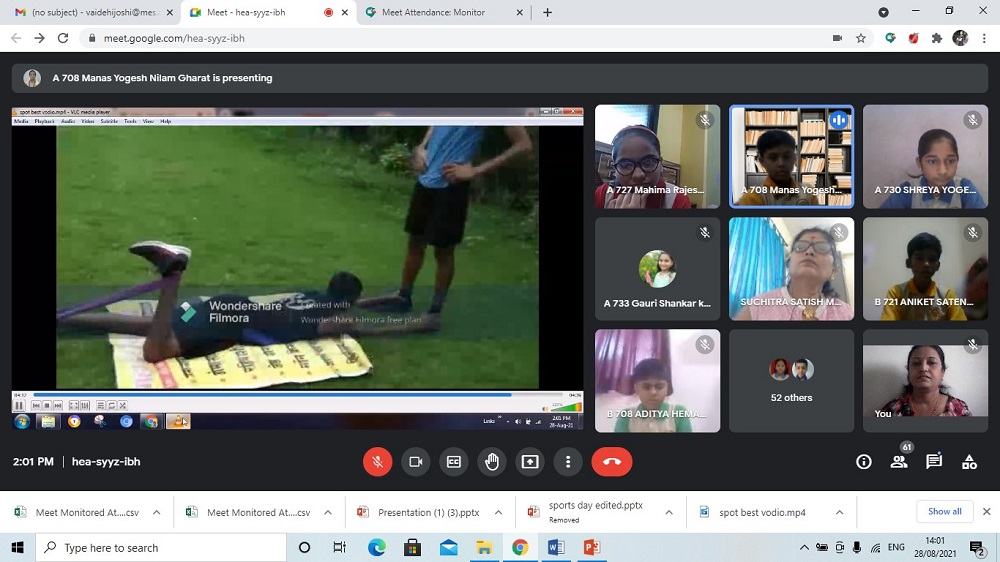Show the participants list
This screenshot has height=562, width=1000.
pos(899,462)
